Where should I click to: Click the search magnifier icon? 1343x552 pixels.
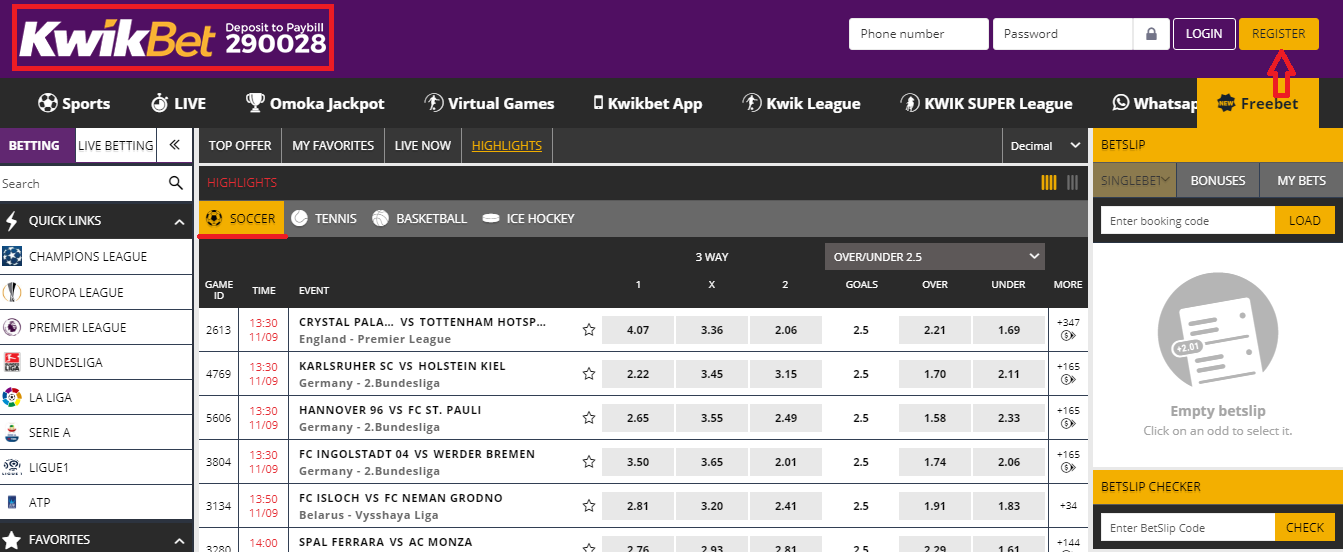176,183
